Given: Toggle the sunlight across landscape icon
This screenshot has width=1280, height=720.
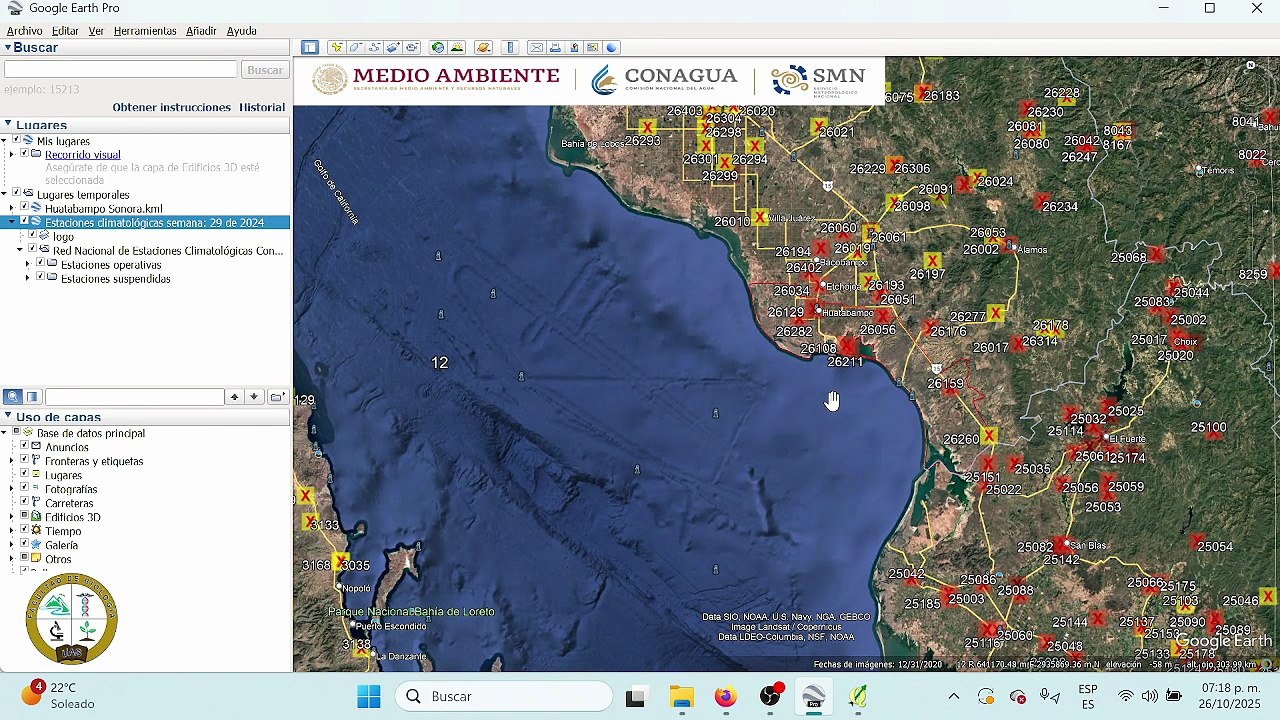Looking at the screenshot, I should click(x=457, y=47).
